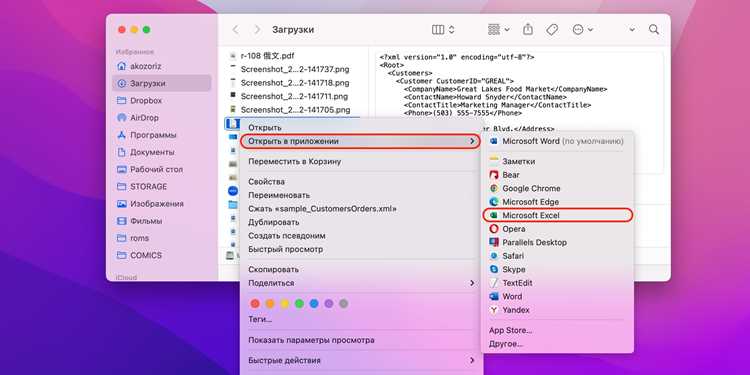This screenshot has width=750, height=375.
Task: Open with Microsoft Excel
Action: click(x=557, y=216)
